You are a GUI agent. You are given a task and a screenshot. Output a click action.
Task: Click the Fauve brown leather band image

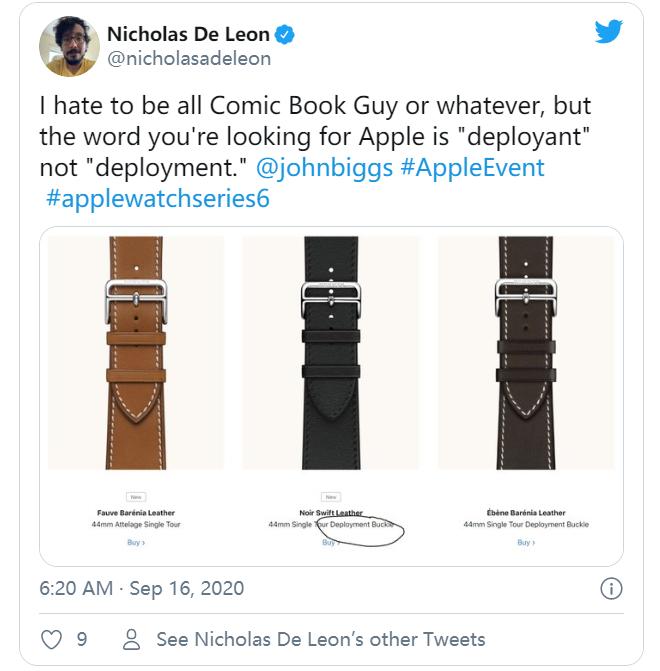click(x=136, y=353)
